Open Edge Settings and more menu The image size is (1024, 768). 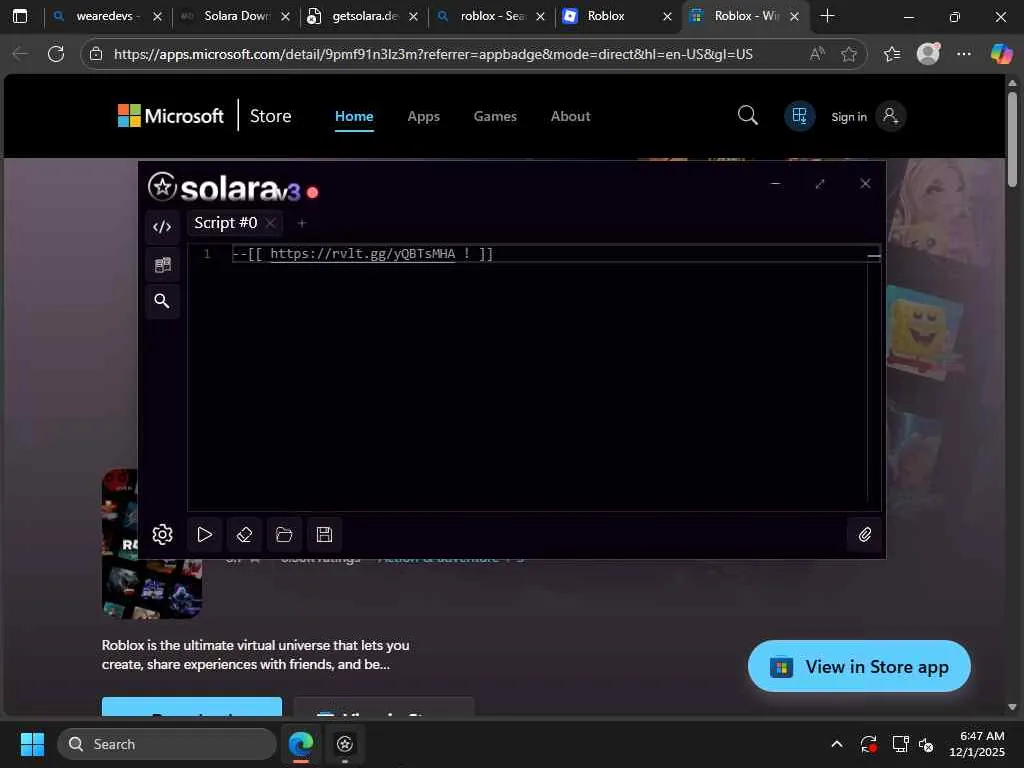click(x=964, y=54)
